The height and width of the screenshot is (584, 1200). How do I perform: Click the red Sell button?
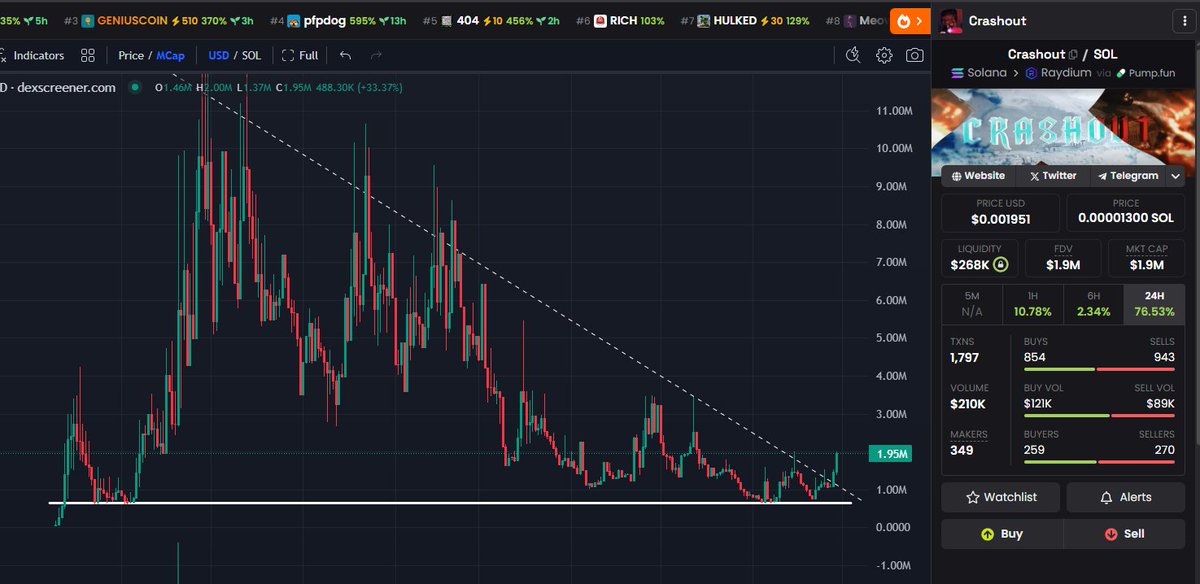coord(1126,534)
